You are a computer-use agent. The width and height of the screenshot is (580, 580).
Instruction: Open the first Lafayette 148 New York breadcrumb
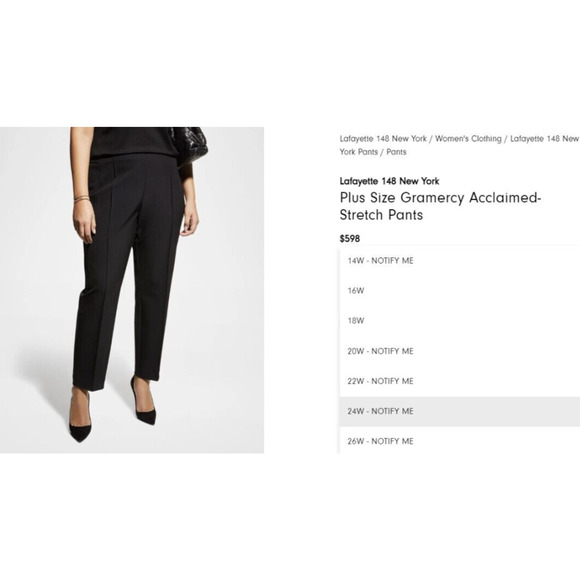(383, 139)
